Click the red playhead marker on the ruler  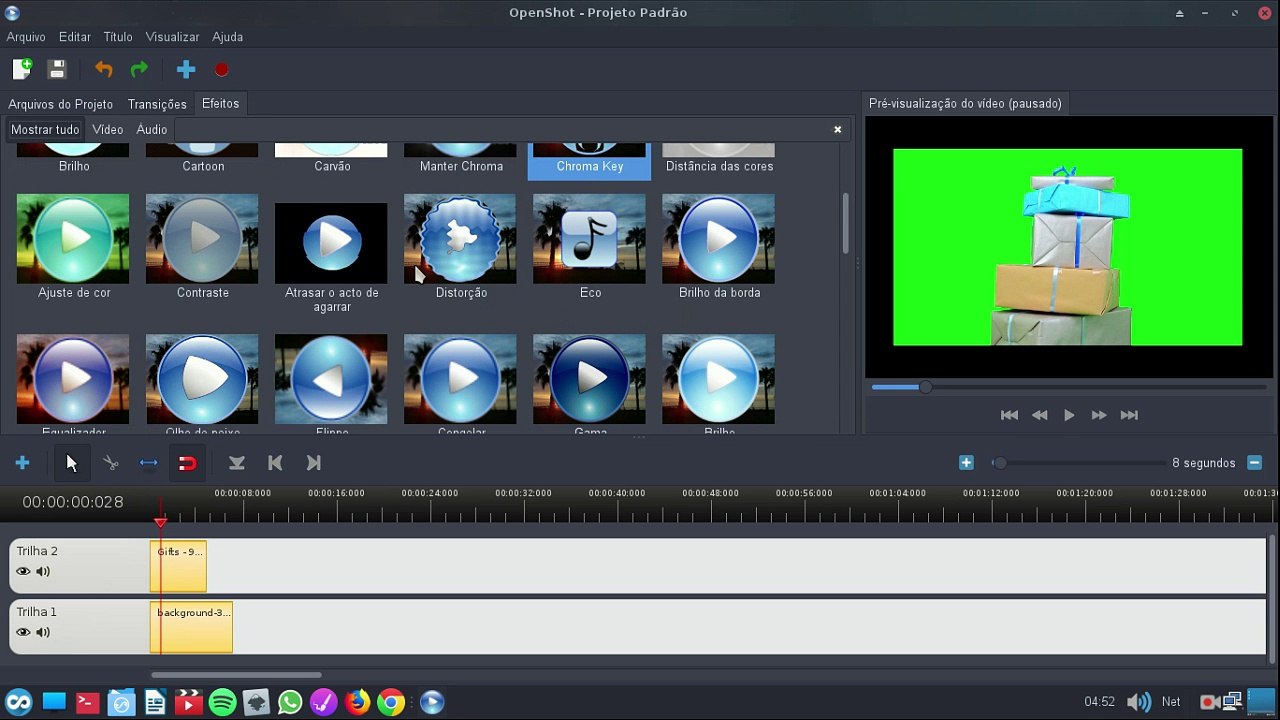point(160,521)
